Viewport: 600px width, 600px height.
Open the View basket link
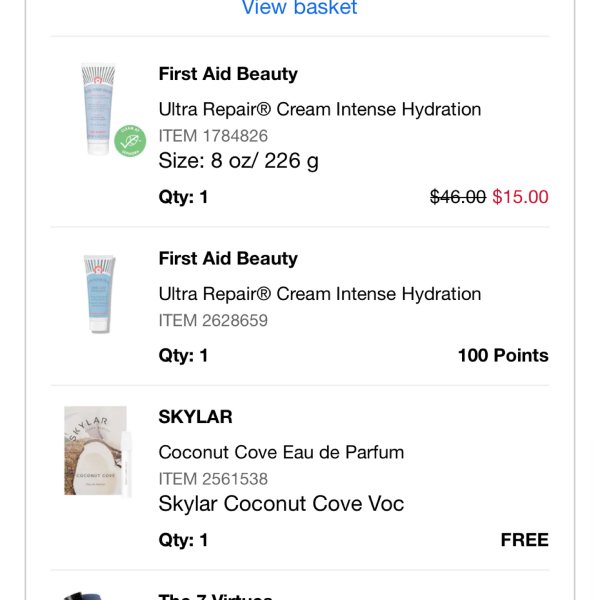(300, 7)
